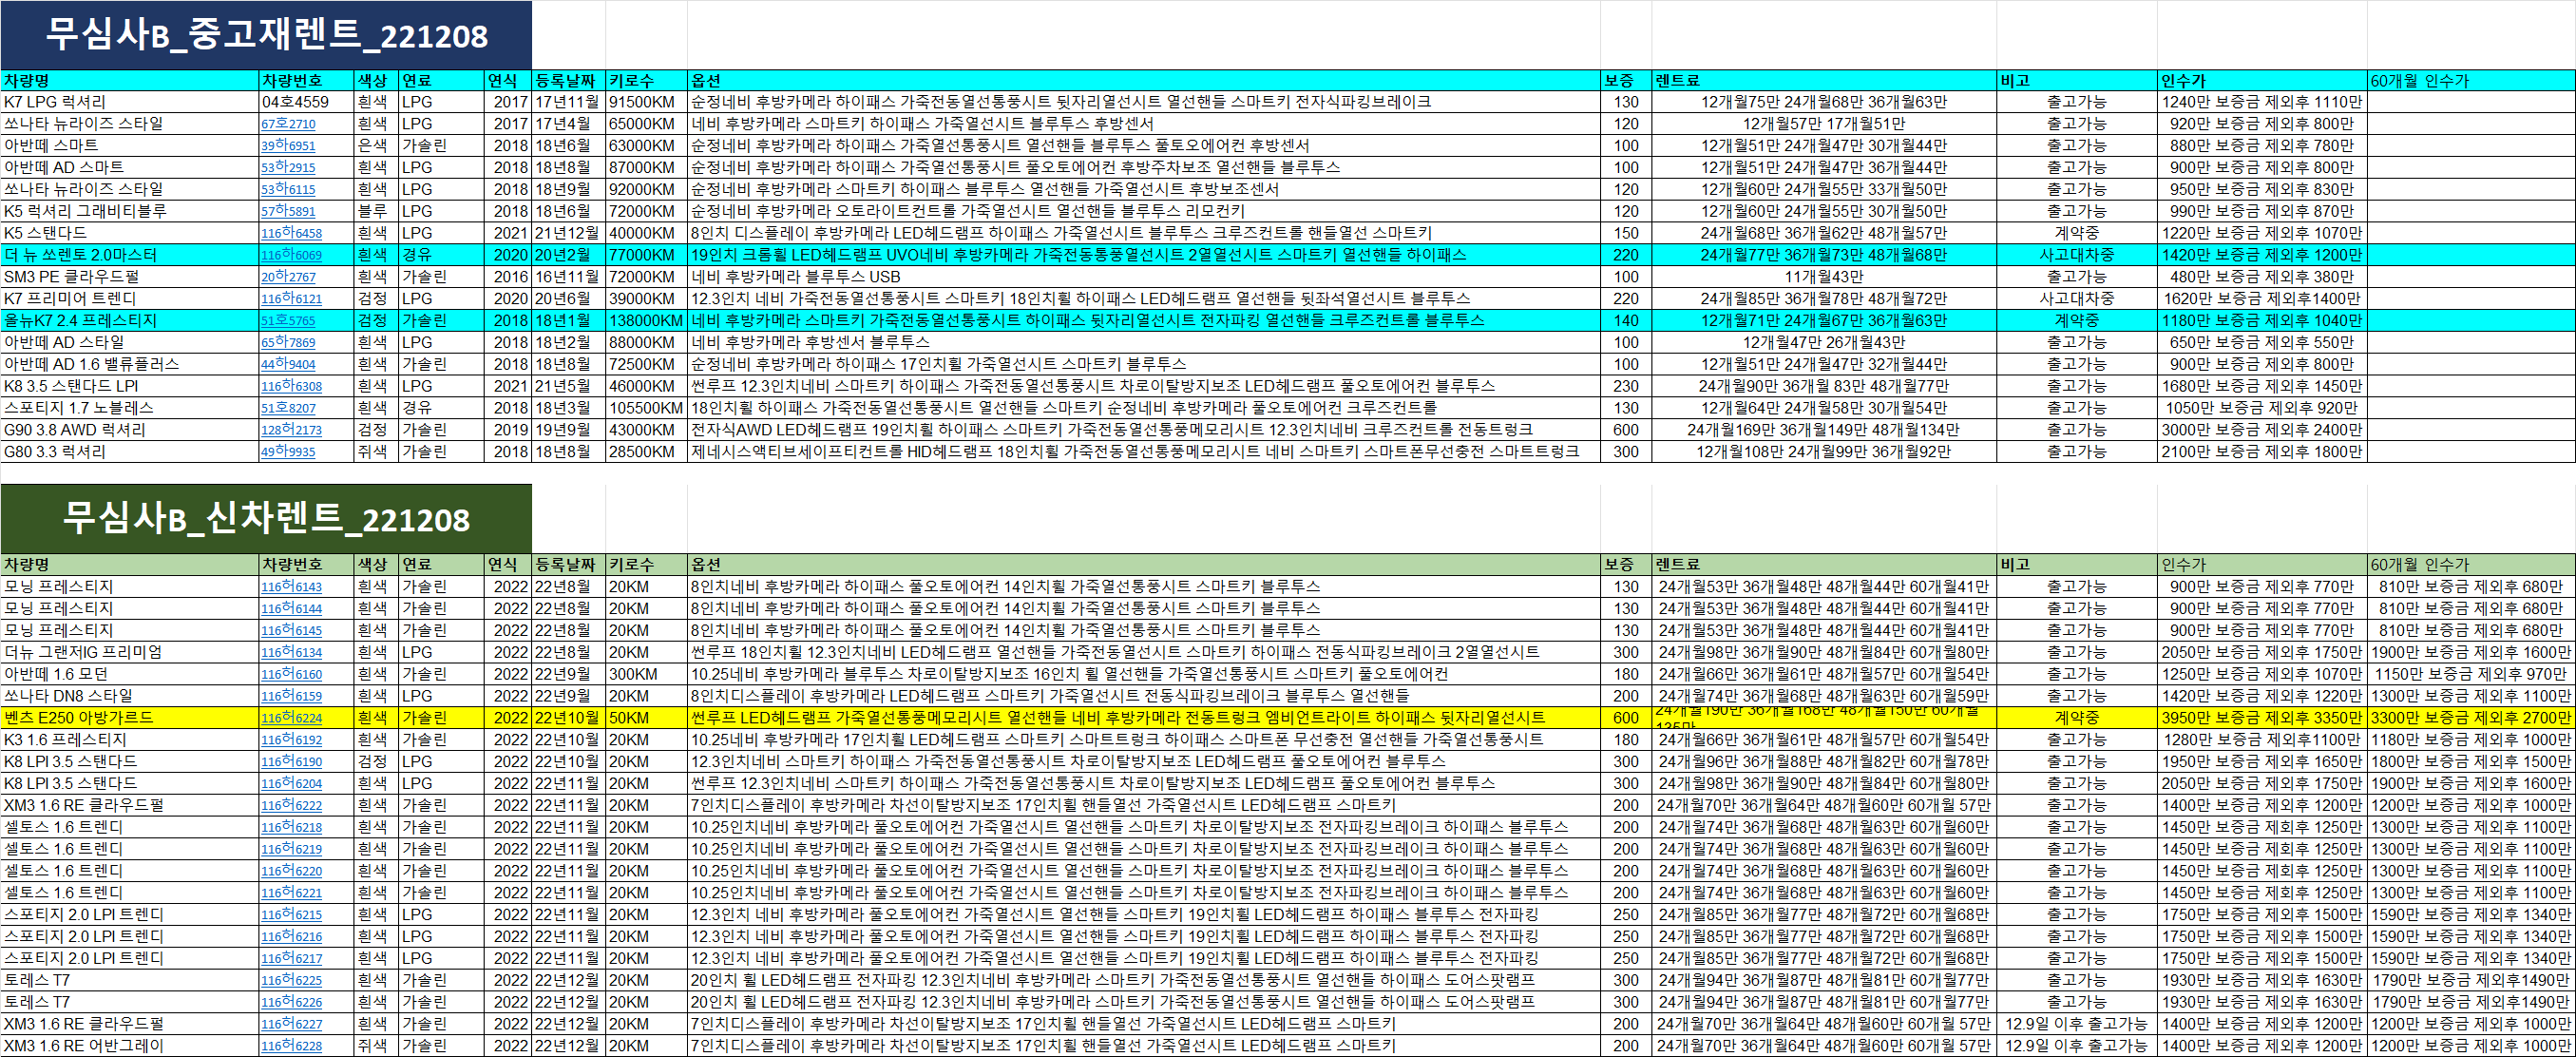Open the 39하6951 Avante Smart link
Viewport: 2576px width, 1057px height.
point(288,146)
